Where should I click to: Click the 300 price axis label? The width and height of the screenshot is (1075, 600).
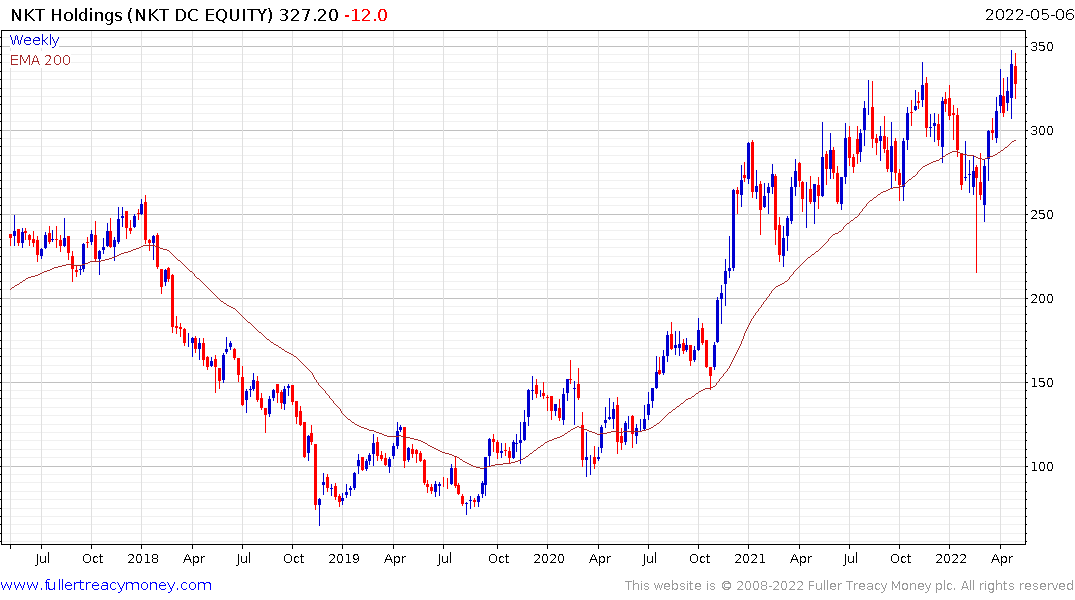(x=1042, y=131)
